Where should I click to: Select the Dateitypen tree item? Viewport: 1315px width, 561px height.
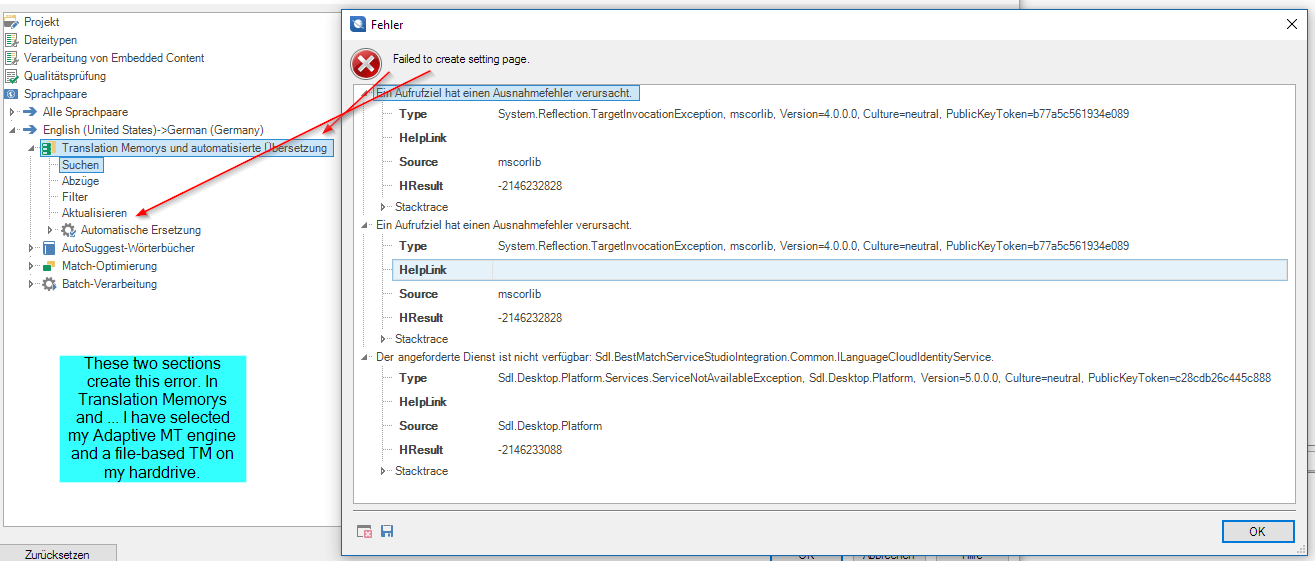[x=51, y=40]
